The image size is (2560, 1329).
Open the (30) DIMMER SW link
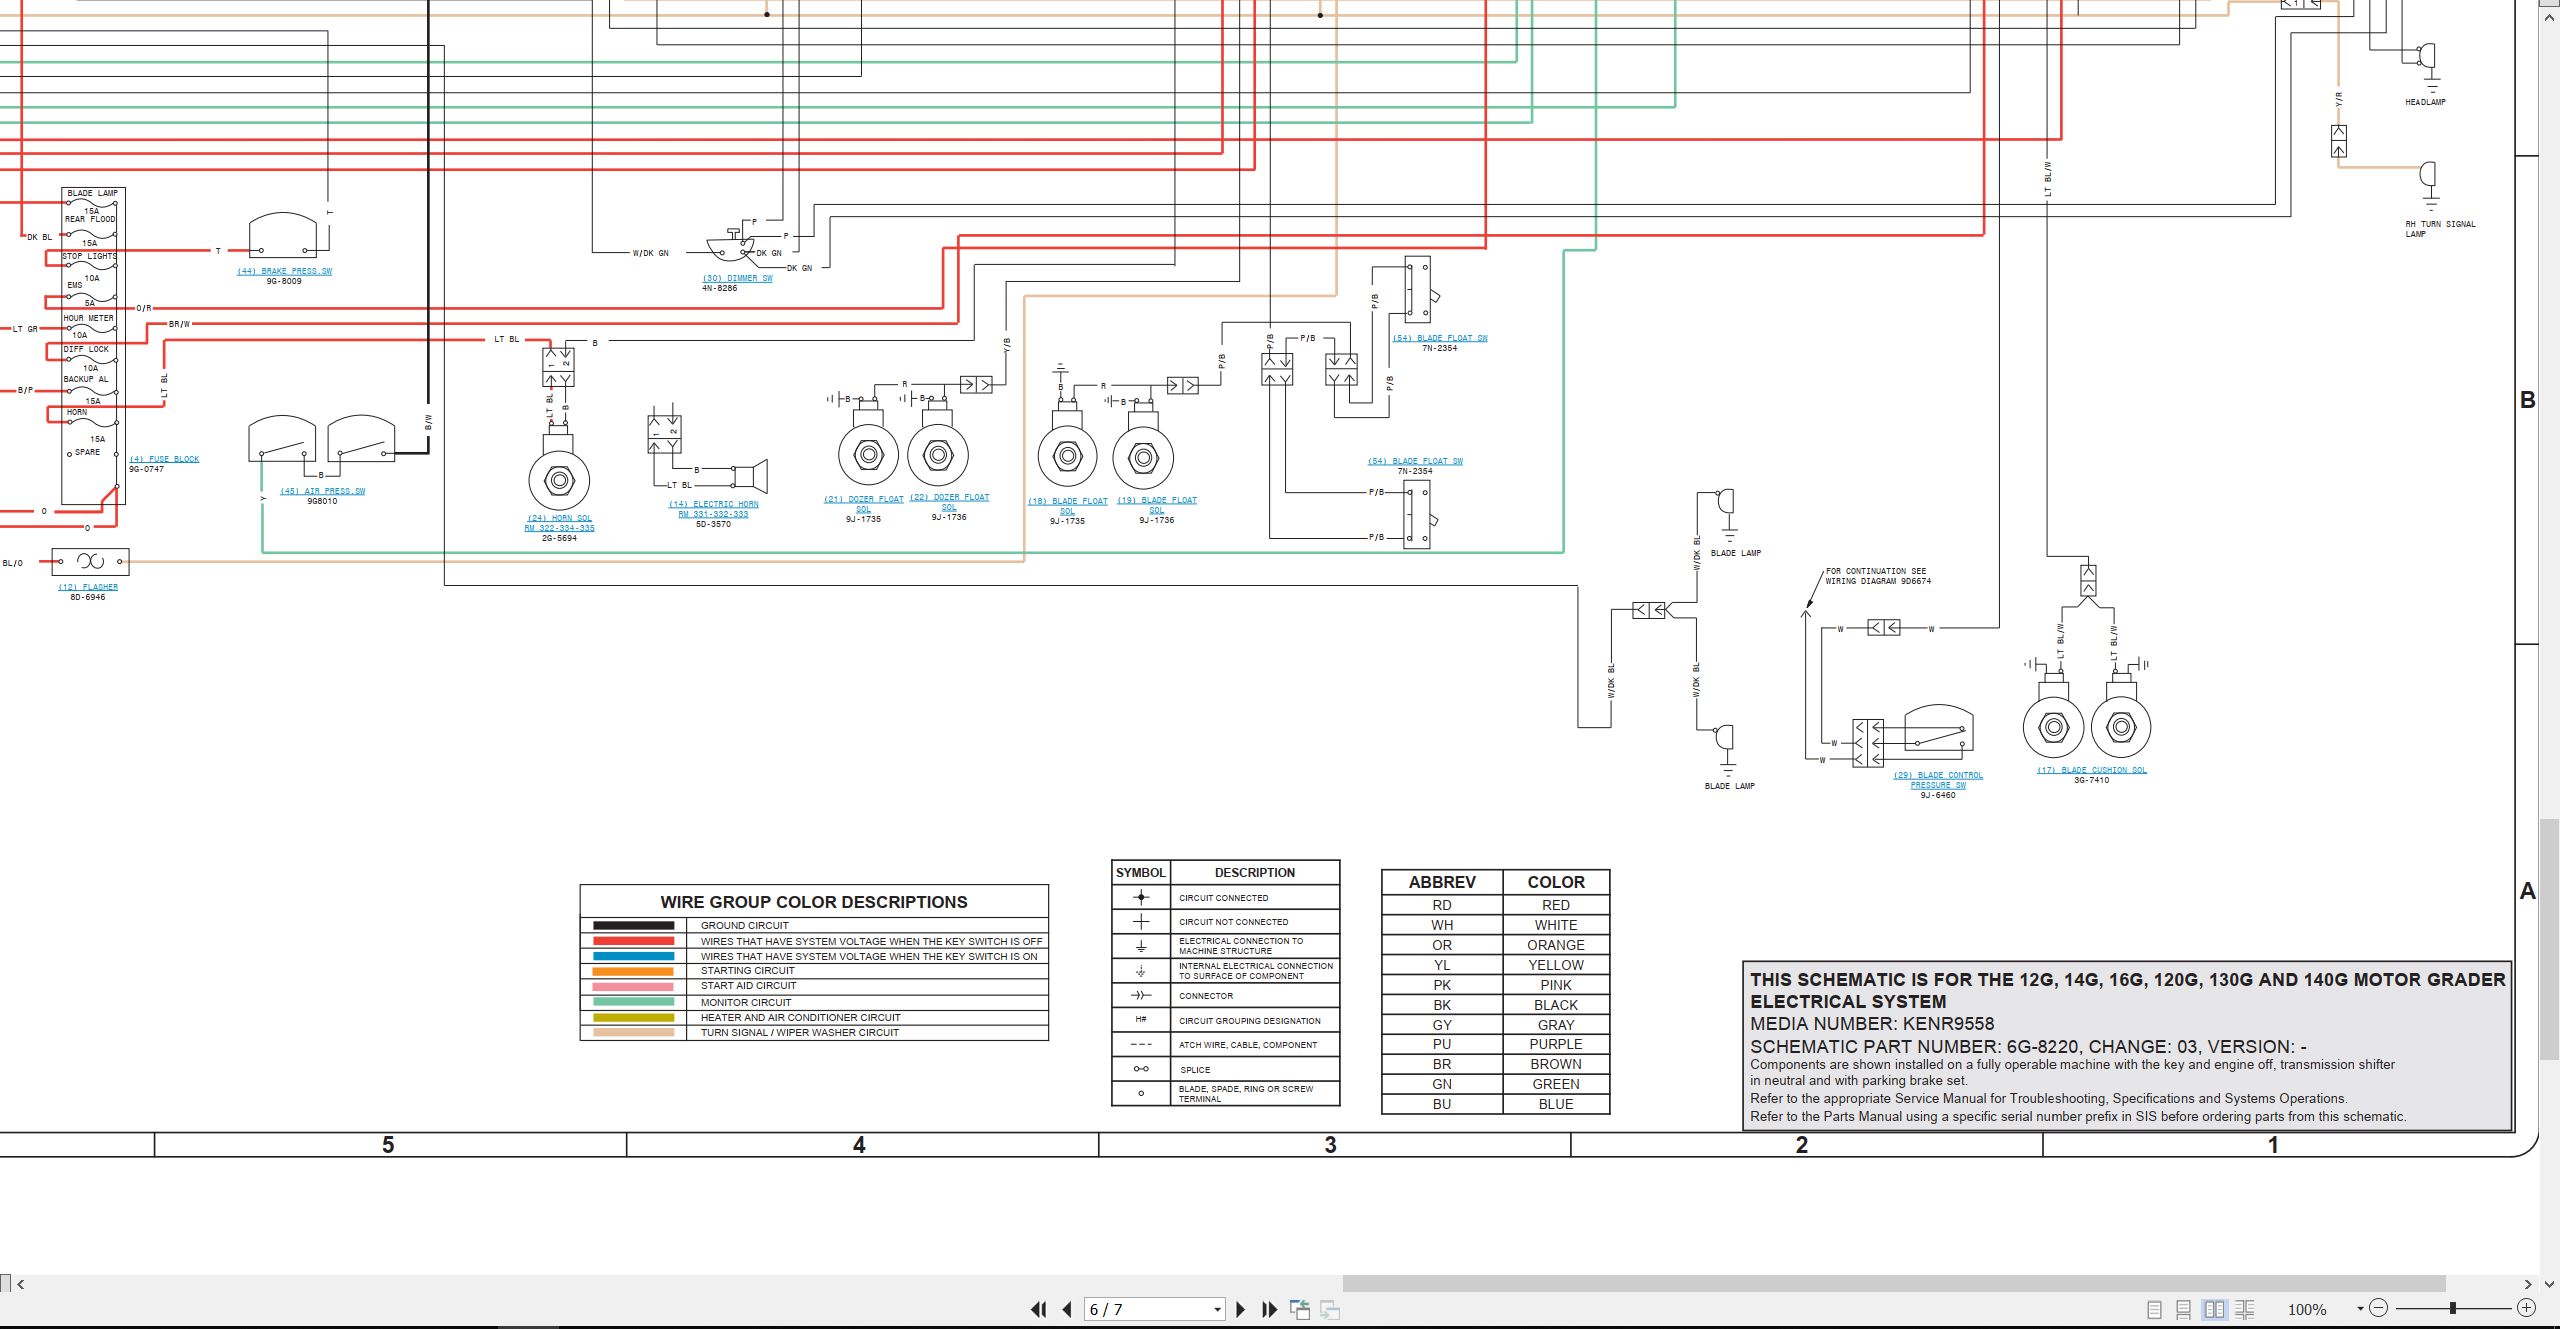pos(737,278)
